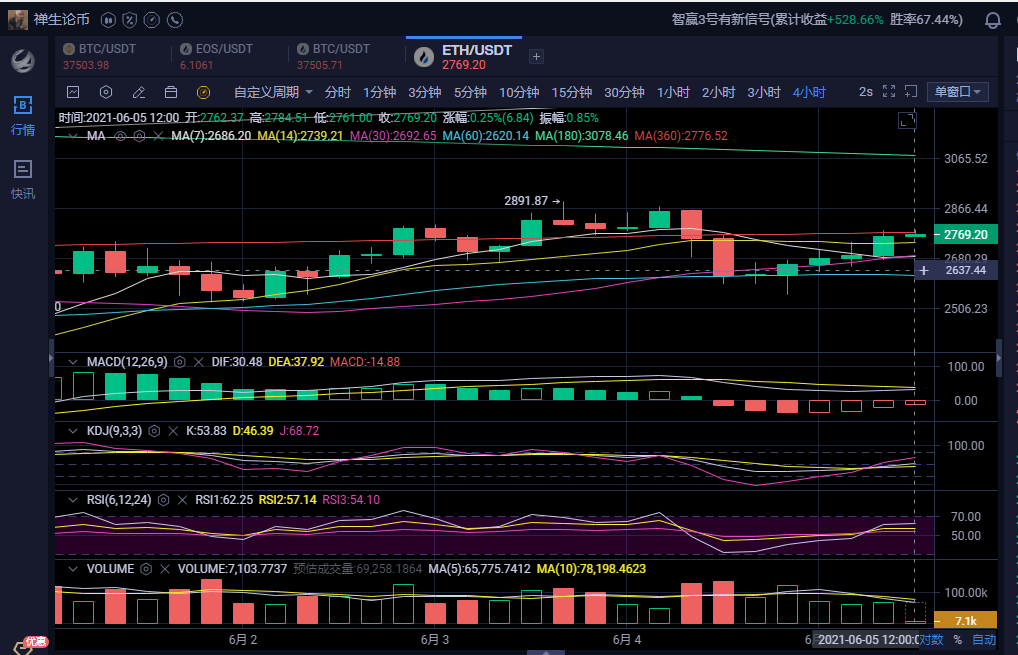Select the 30分钟 timeframe
This screenshot has height=655, width=1018.
625,92
